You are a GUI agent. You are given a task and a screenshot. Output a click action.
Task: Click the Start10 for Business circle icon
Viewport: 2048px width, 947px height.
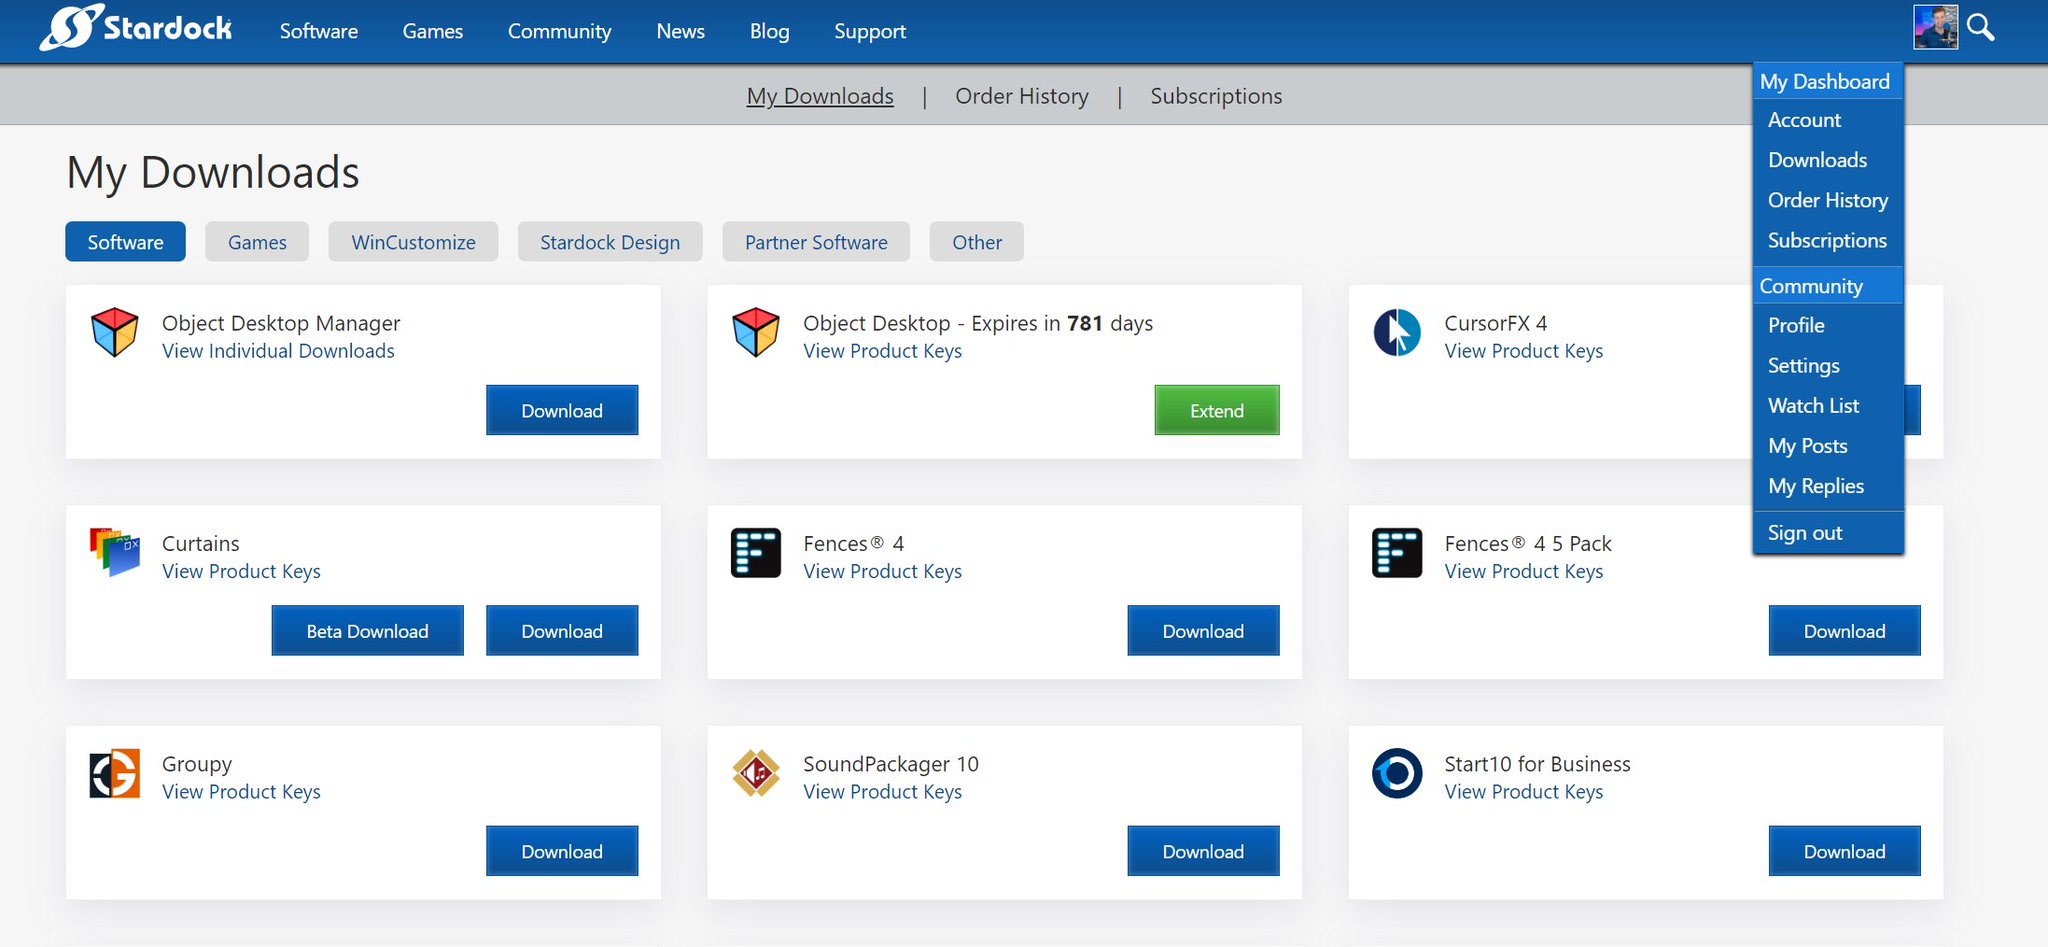pyautogui.click(x=1397, y=773)
